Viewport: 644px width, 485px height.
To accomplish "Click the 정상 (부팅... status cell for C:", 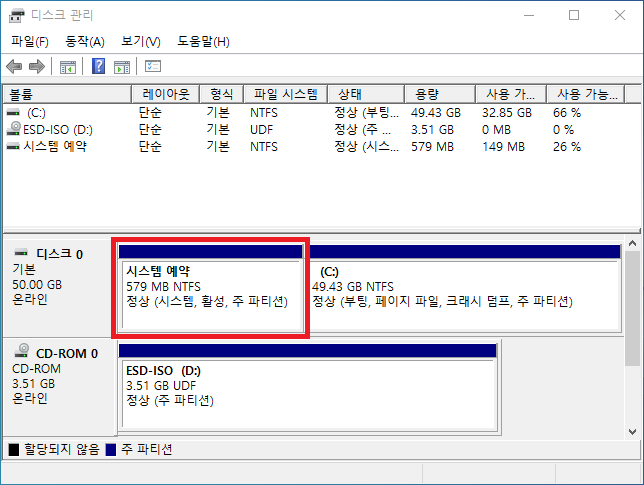I will 366,113.
